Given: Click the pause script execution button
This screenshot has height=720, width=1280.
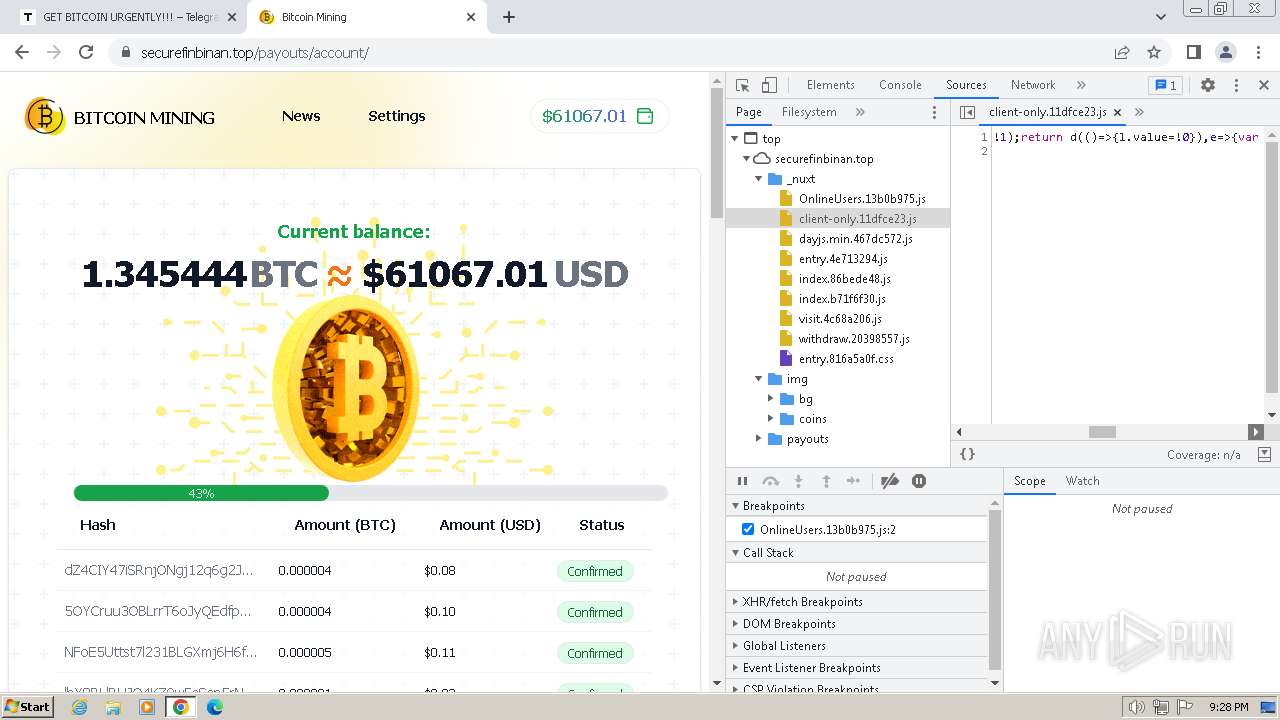Looking at the screenshot, I should [x=742, y=481].
